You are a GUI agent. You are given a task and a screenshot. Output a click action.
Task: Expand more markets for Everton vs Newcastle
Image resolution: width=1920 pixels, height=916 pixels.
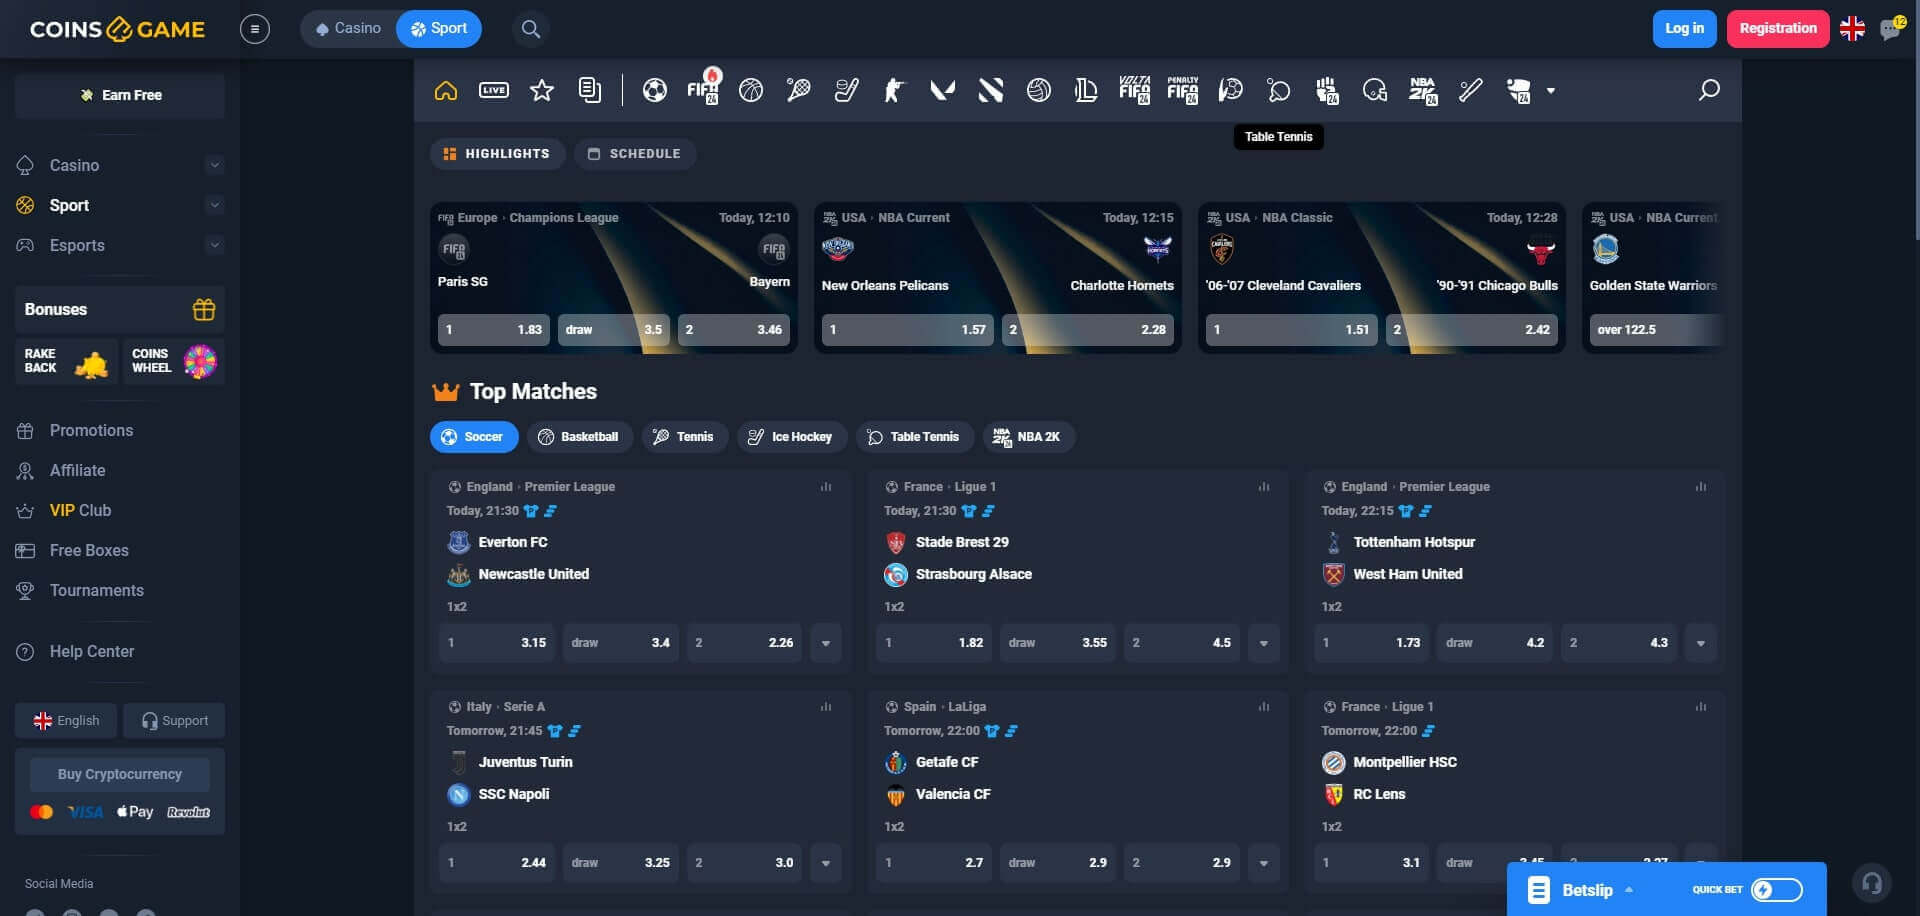click(x=826, y=643)
